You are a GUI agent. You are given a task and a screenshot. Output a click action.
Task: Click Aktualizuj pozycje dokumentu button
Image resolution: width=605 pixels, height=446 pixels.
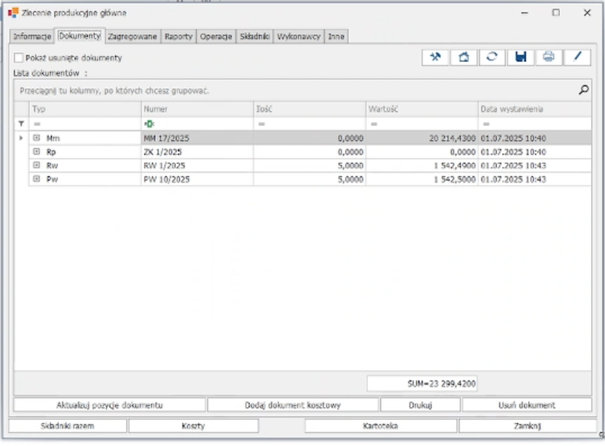(110, 405)
